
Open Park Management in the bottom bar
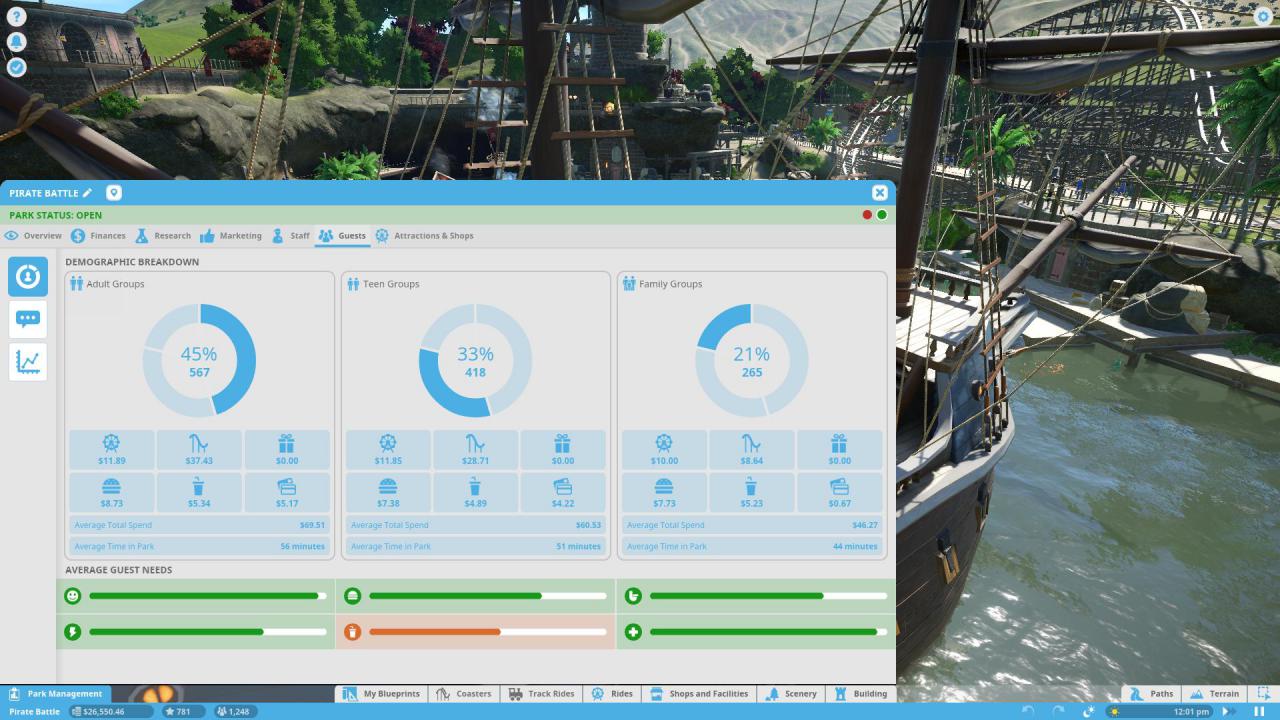click(x=55, y=693)
